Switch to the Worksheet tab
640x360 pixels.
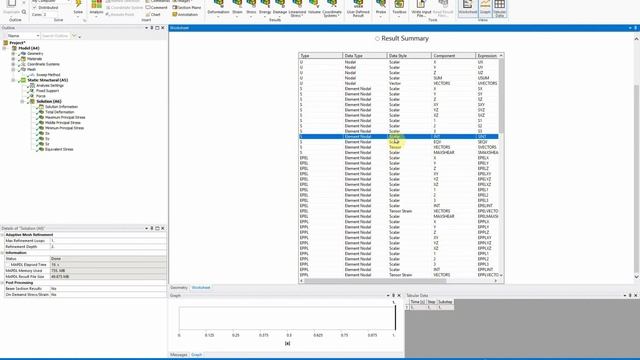tap(201, 288)
